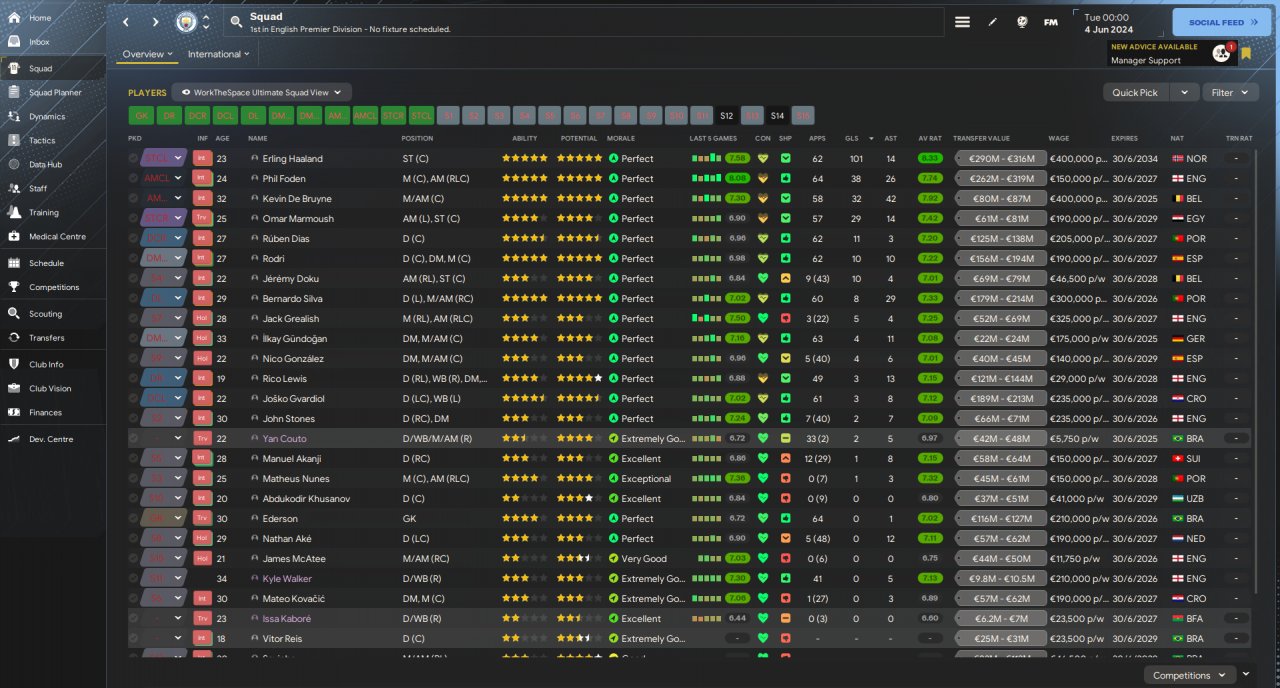Toggle the pick circle for Phil Foden

(134, 178)
